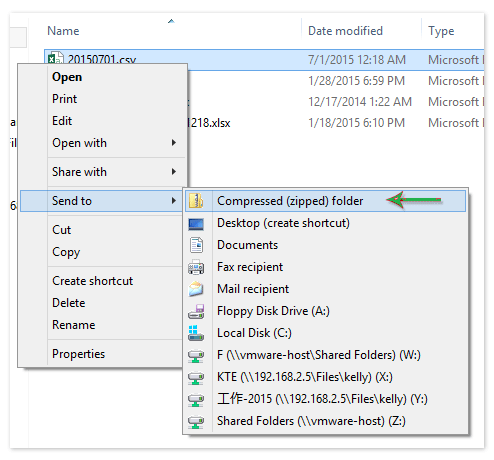
Task: Click the Desktop shortcut monitor icon
Action: 196,224
